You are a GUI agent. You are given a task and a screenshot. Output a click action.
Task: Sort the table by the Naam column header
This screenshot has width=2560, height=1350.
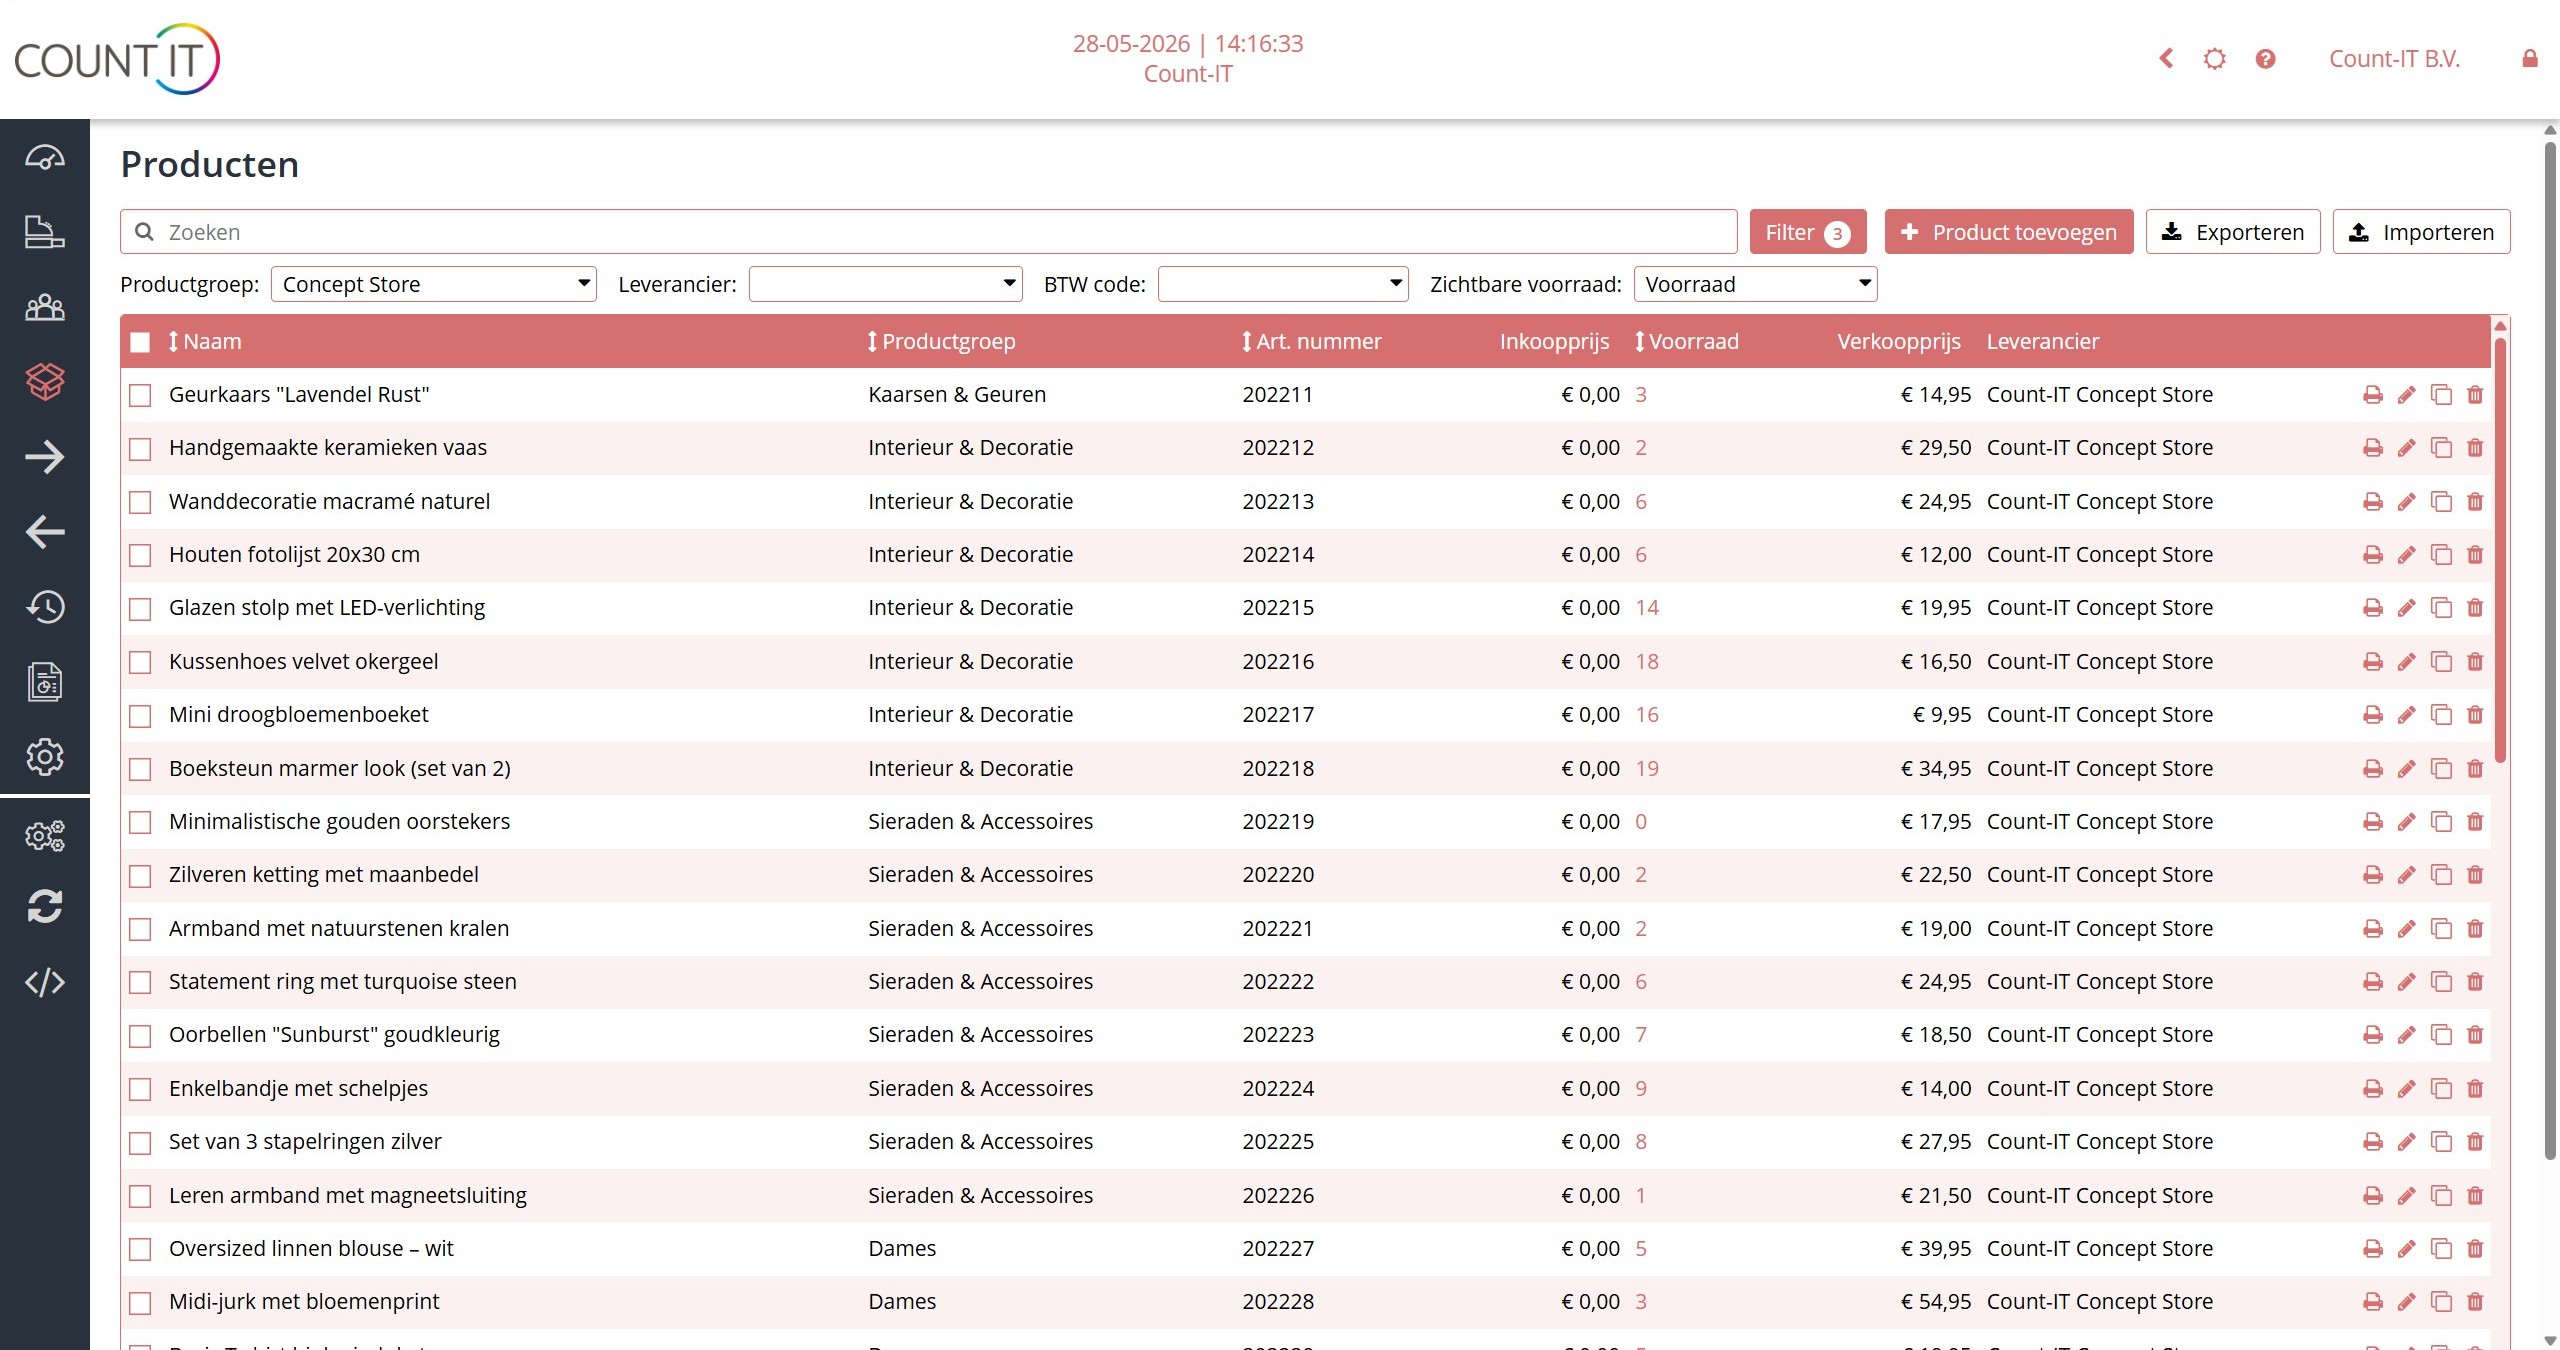205,341
